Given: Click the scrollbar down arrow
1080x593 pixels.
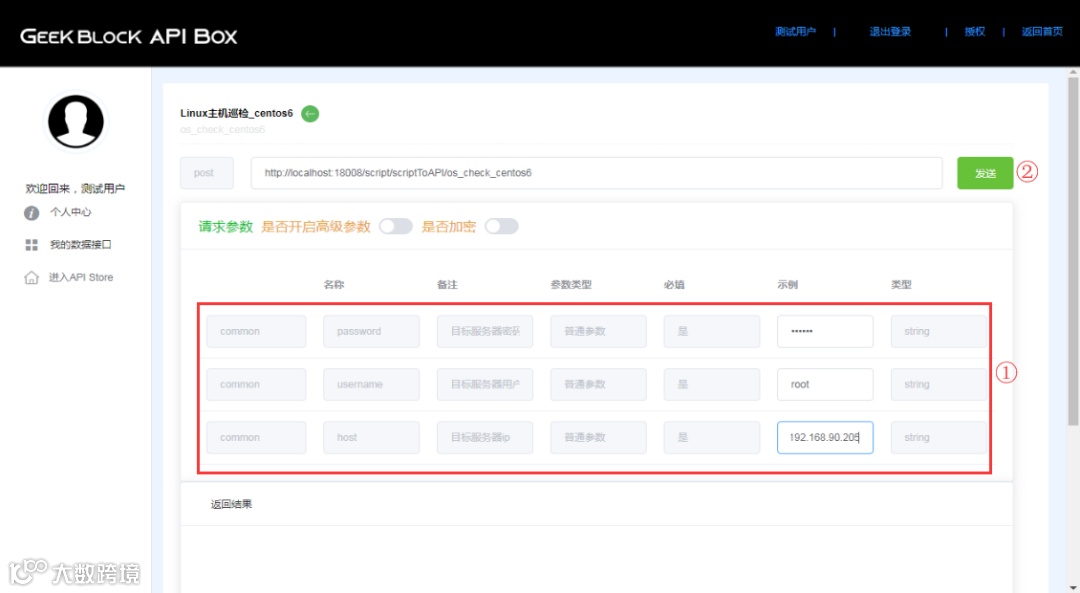Looking at the screenshot, I should (1074, 587).
